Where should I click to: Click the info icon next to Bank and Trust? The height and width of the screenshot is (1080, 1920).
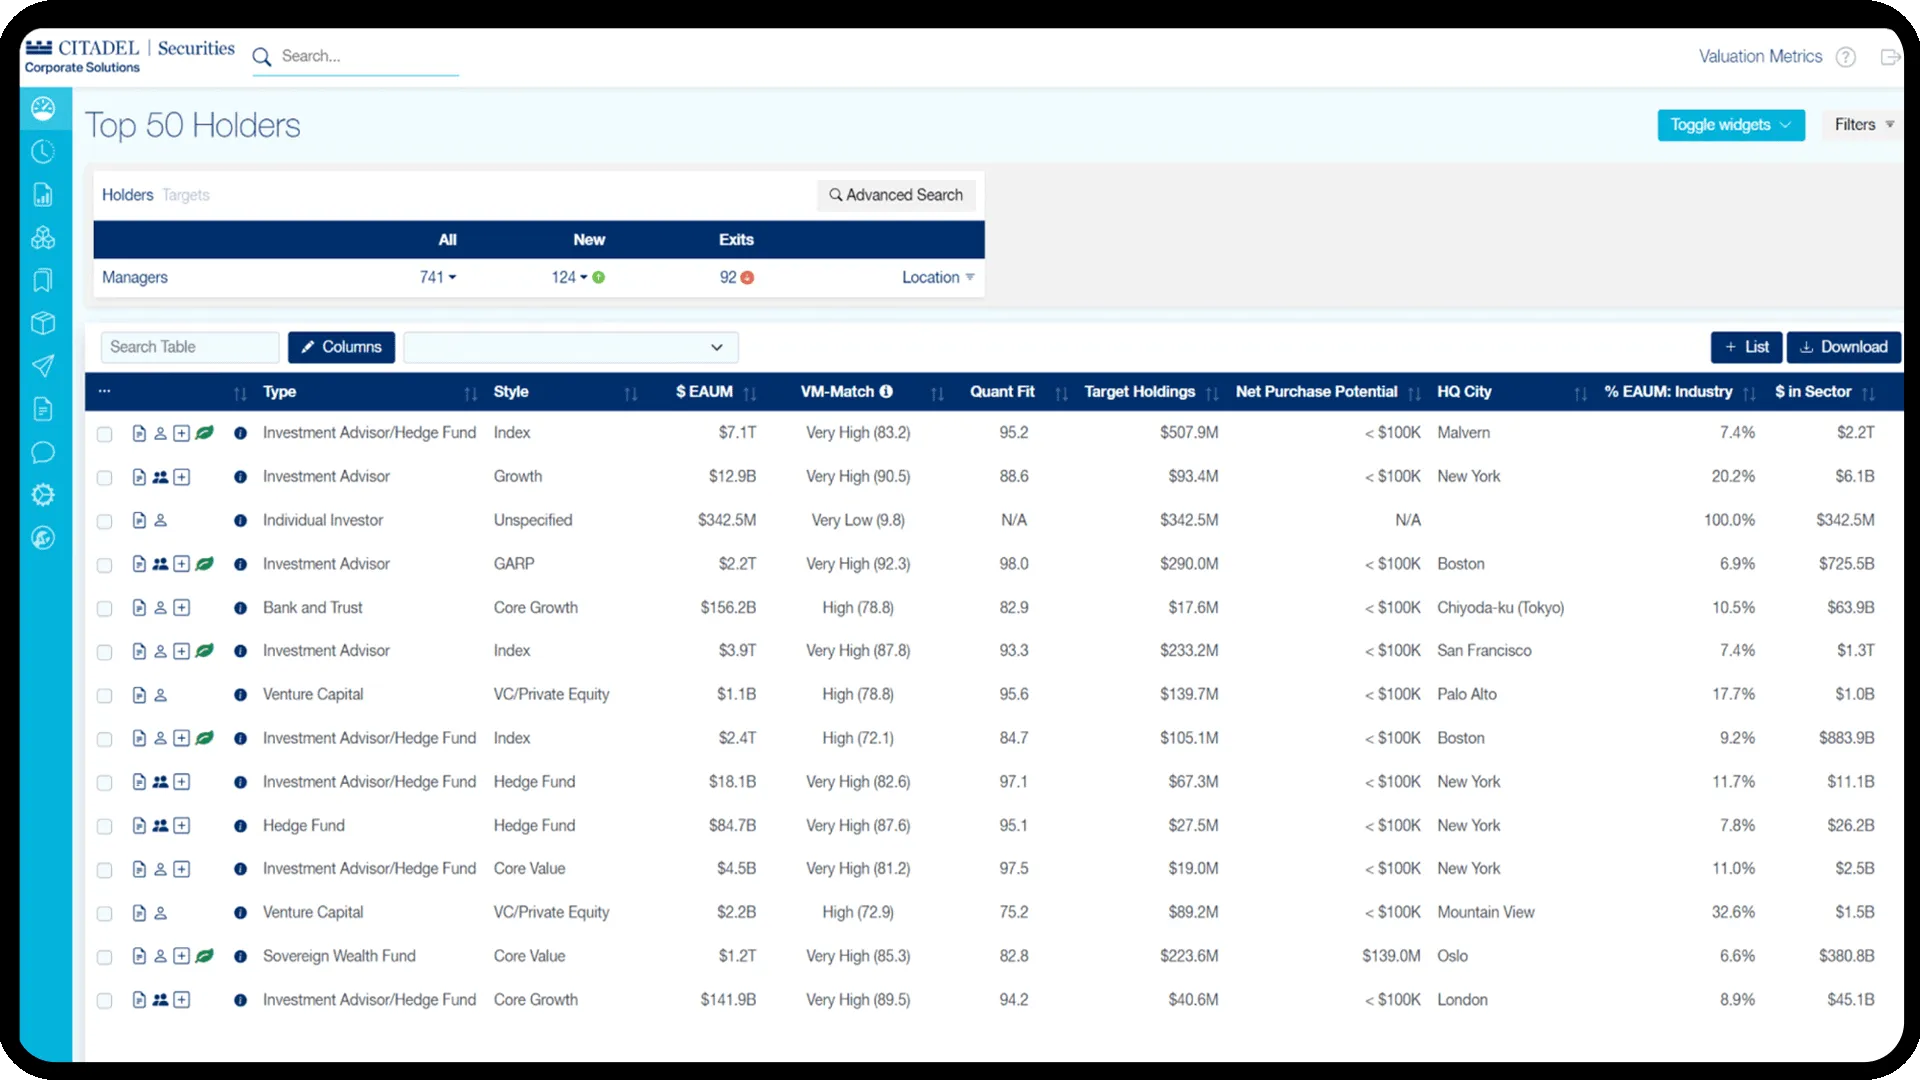240,607
